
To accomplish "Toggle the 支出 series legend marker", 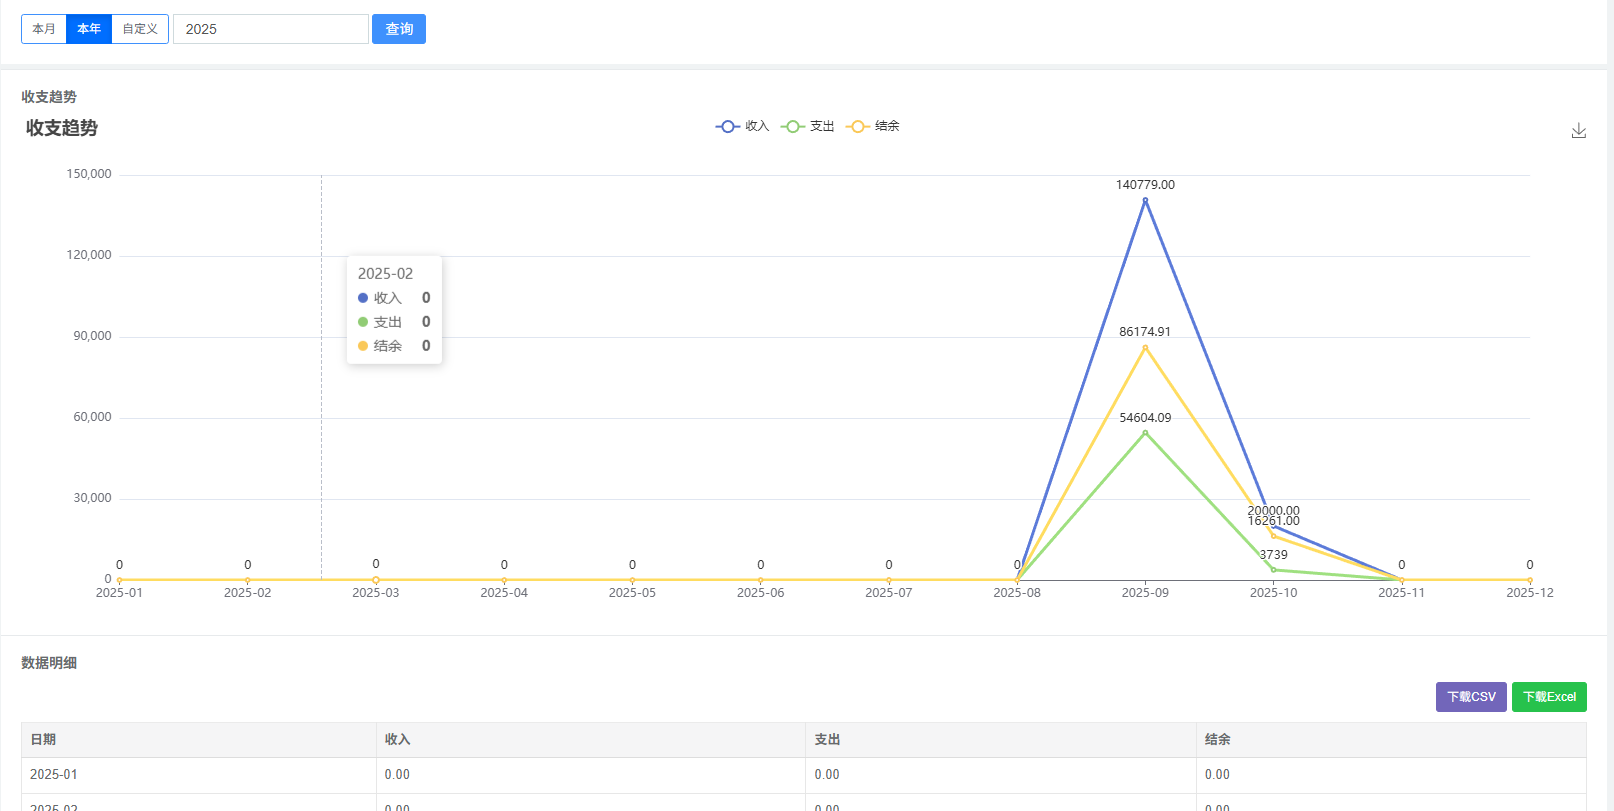I will [793, 126].
